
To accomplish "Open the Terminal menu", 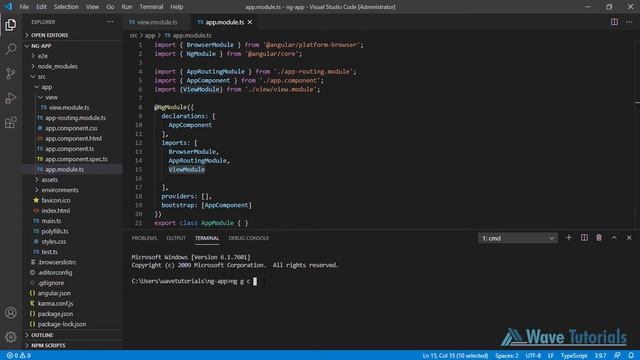I will [x=151, y=7].
